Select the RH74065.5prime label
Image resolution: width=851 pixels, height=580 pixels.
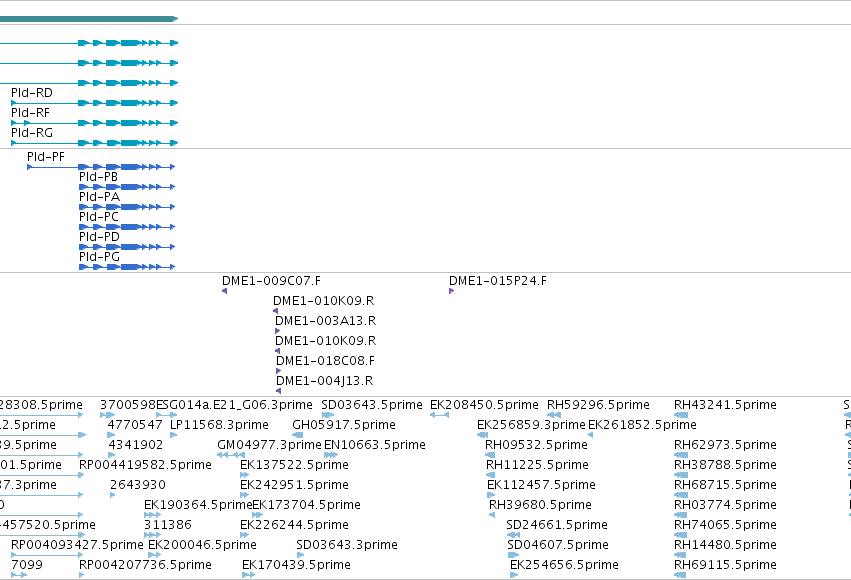[x=725, y=525]
